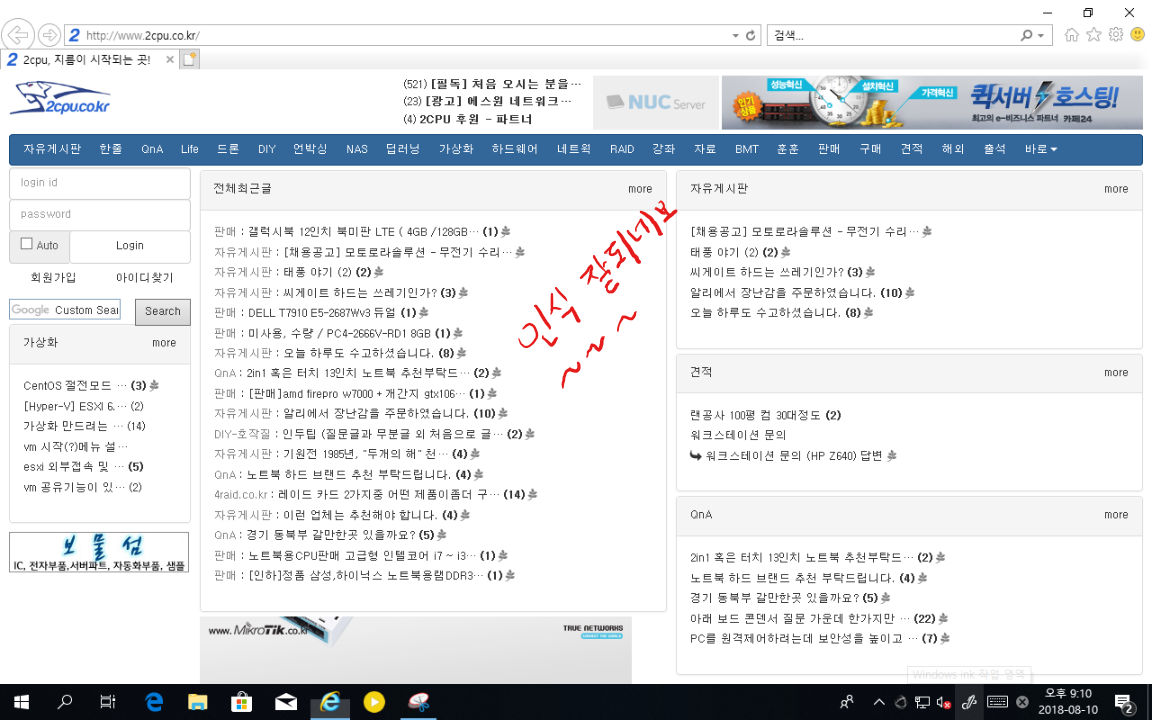The image size is (1152, 720).
Task: Open 하드웨어 in the navigation bar
Action: coord(514,149)
